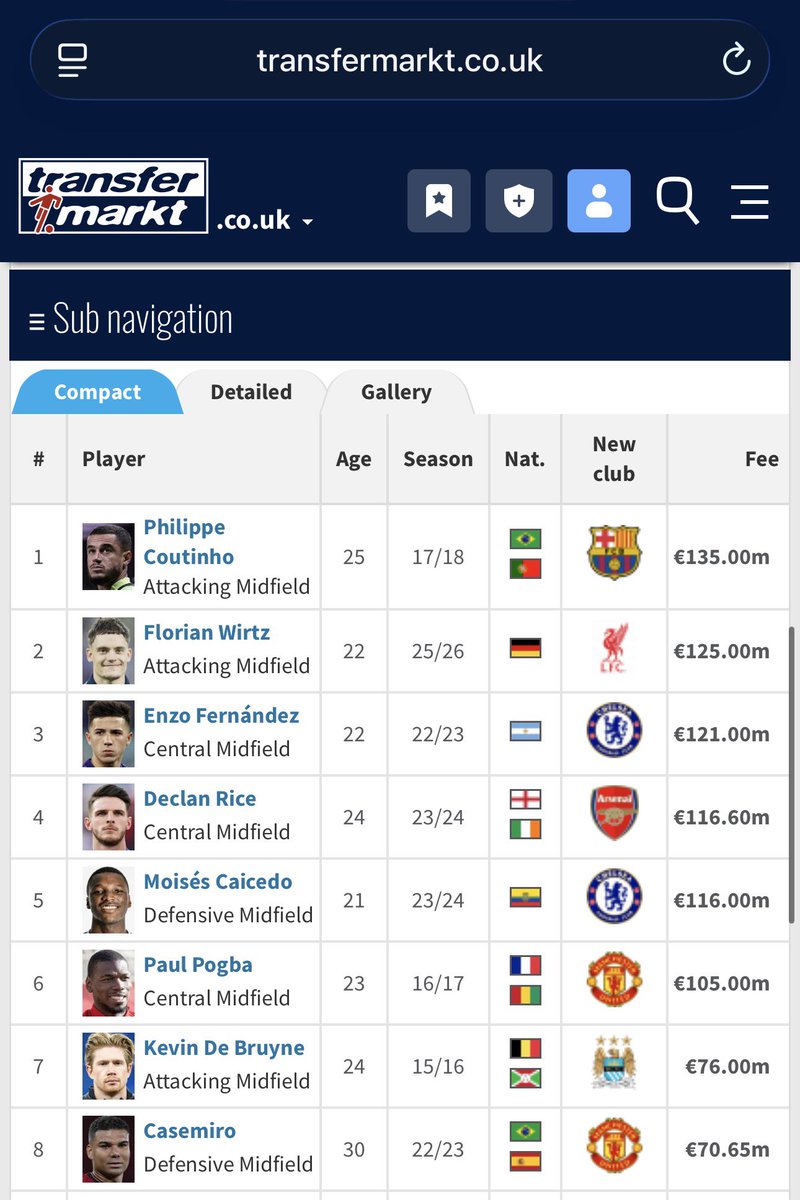The height and width of the screenshot is (1200, 800).
Task: Click Barcelona club crest in Coutinho row
Action: [614, 553]
